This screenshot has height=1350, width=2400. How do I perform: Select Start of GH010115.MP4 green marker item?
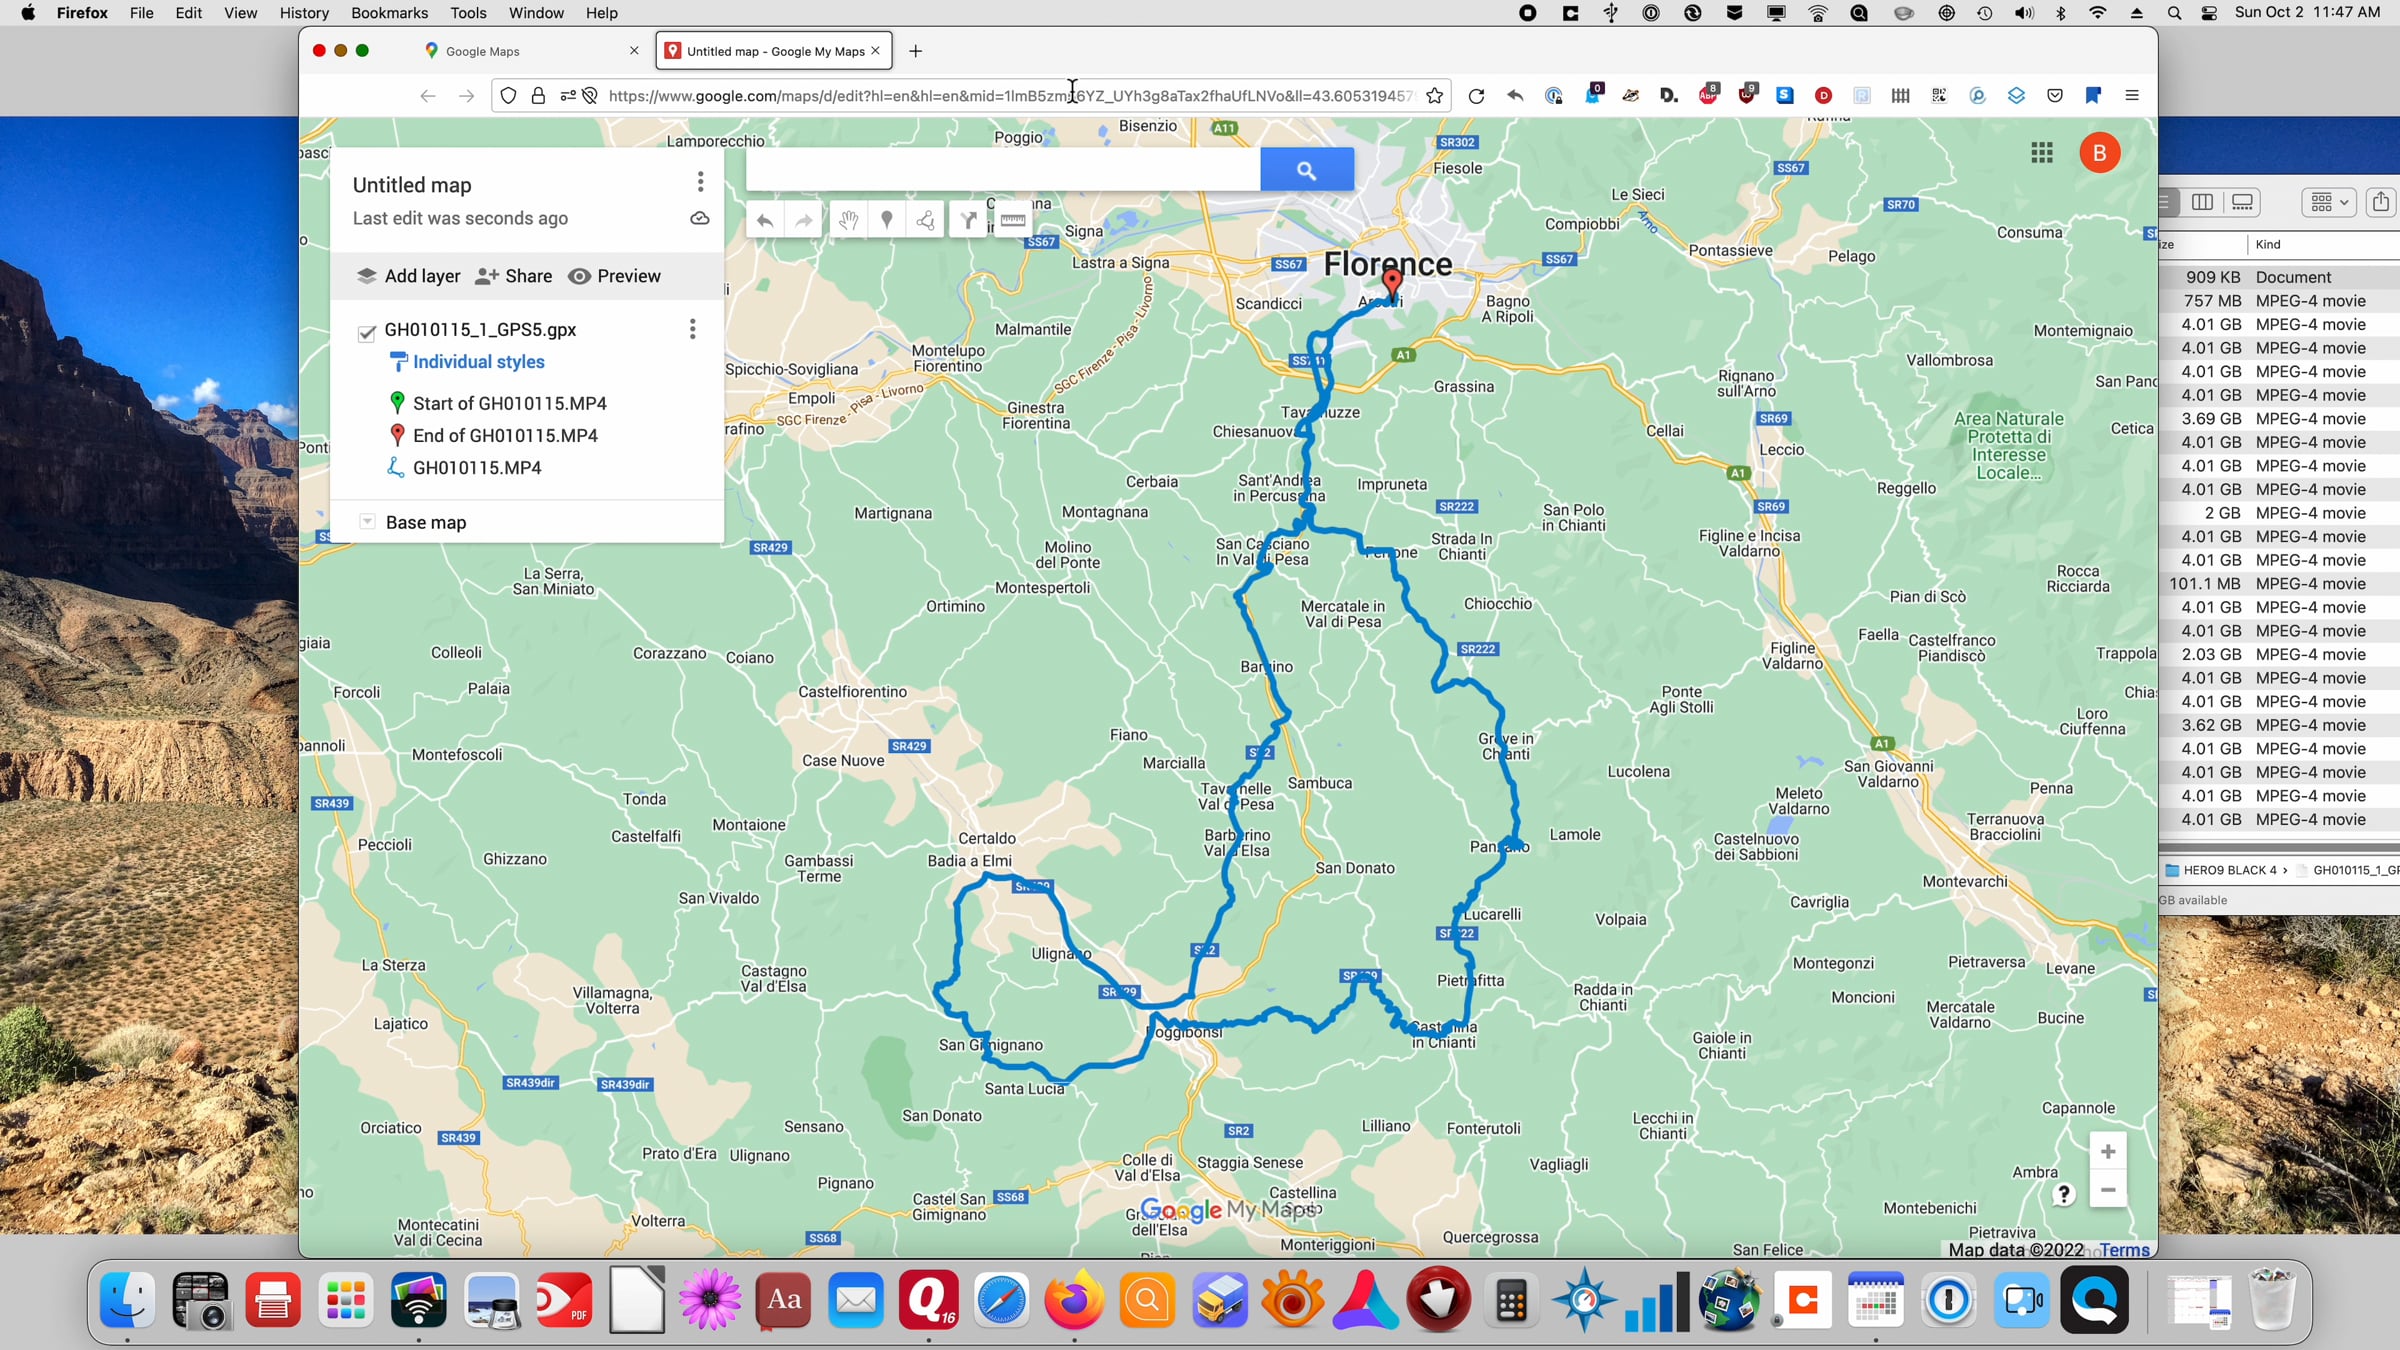click(509, 403)
